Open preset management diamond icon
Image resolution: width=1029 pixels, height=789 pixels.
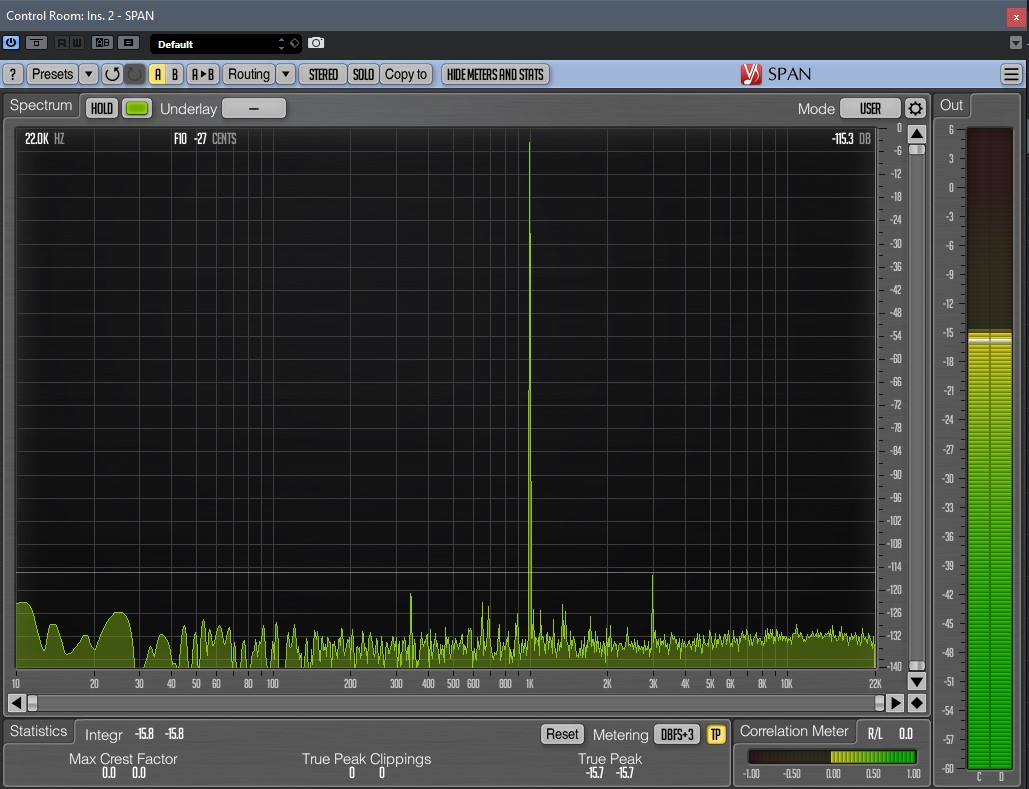coord(295,43)
